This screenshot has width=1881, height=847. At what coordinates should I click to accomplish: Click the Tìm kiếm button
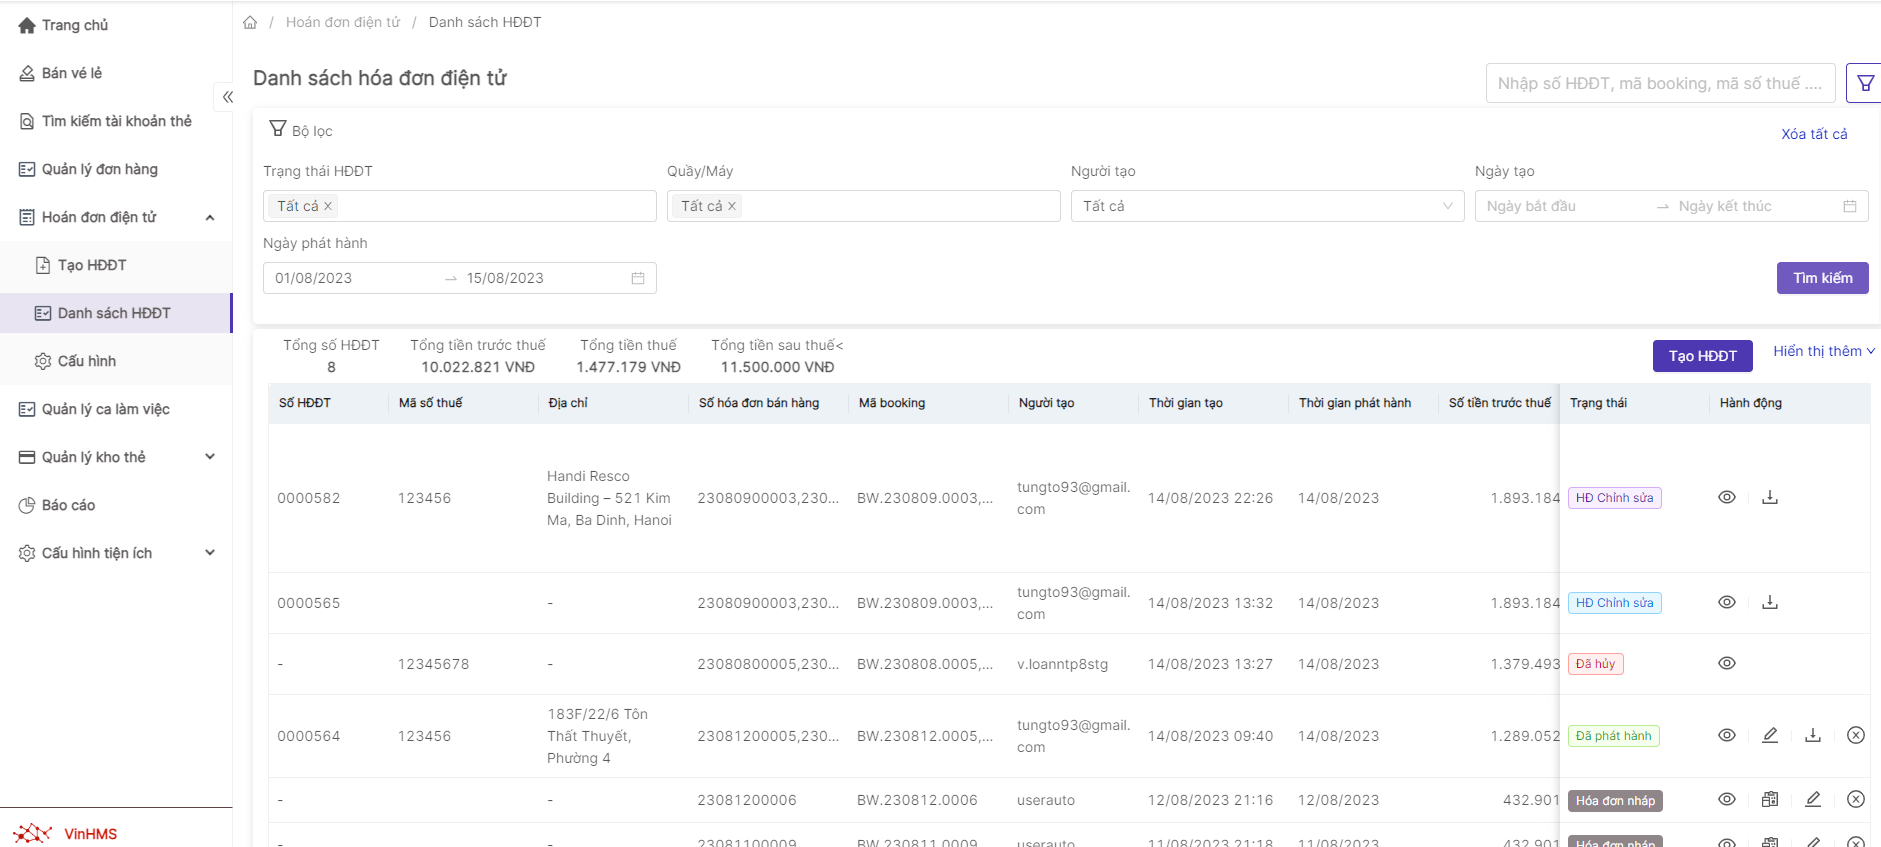tap(1821, 278)
